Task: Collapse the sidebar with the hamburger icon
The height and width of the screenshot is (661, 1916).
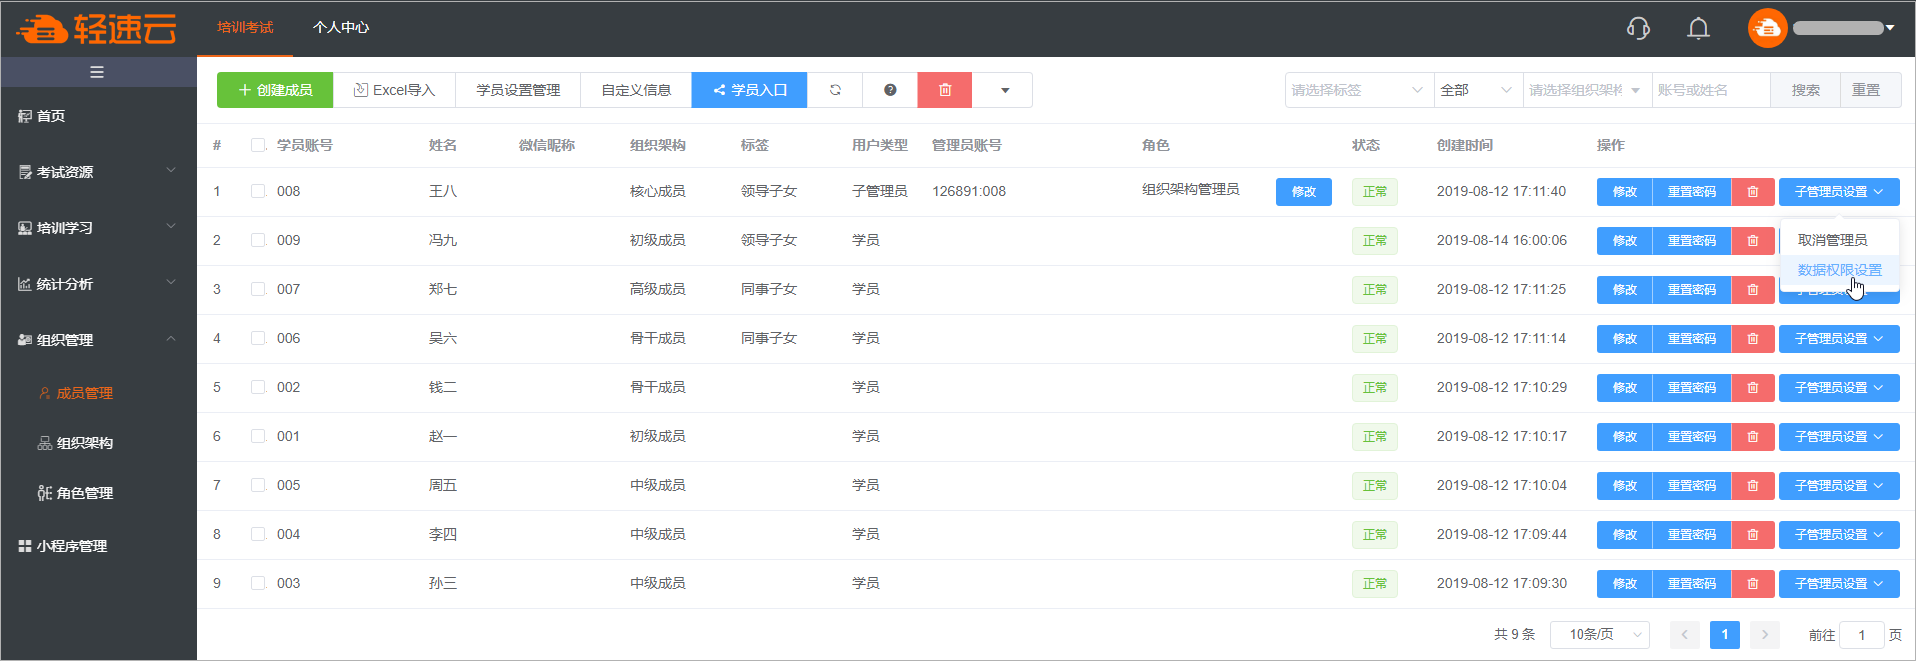Action: tap(97, 72)
